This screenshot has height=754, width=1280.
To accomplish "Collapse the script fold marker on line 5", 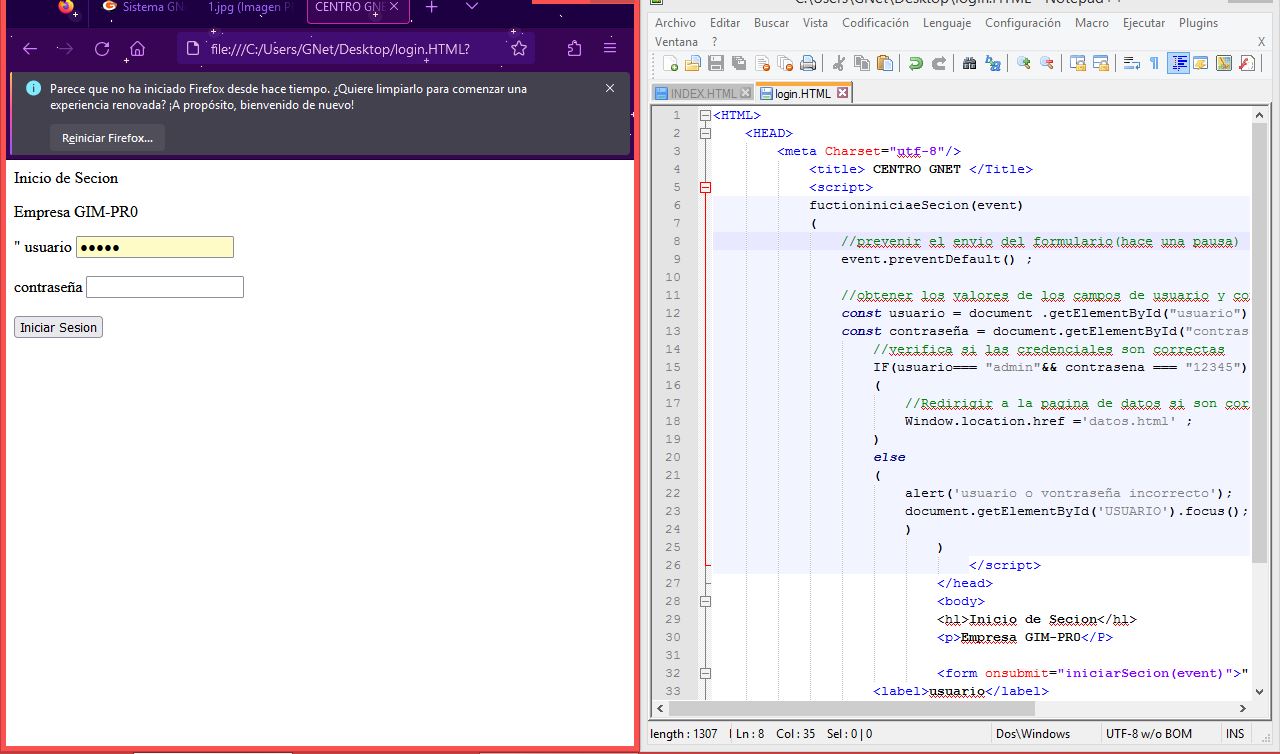I will 706,187.
